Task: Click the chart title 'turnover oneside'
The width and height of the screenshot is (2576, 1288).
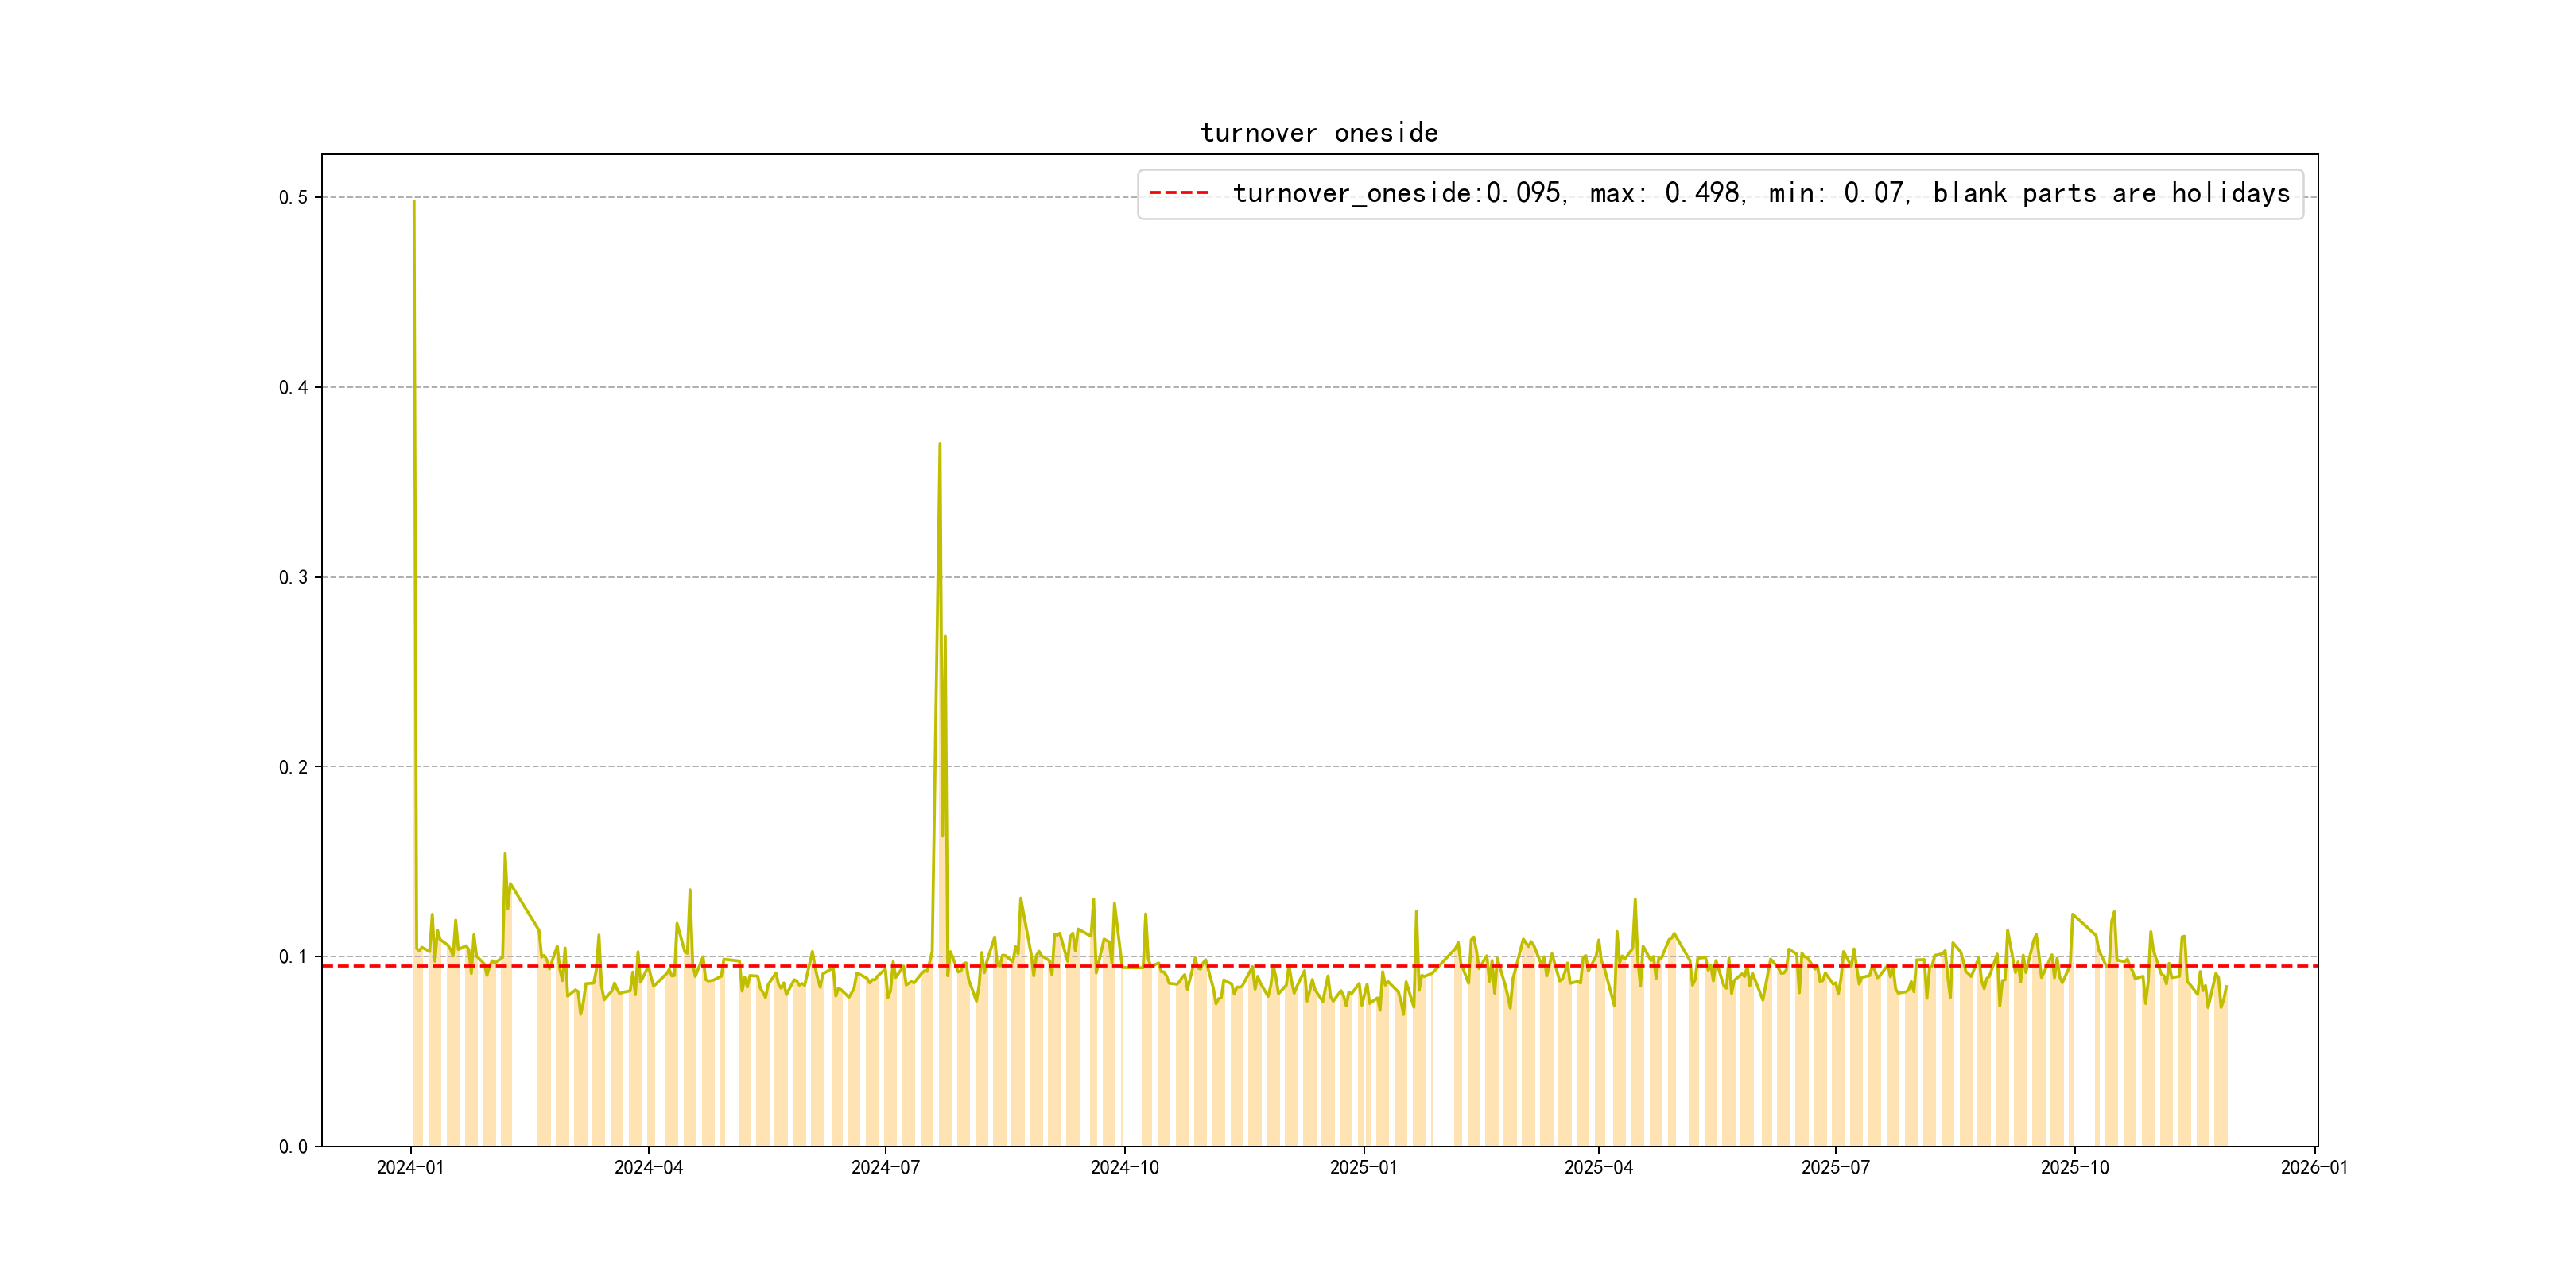Action: [x=1319, y=133]
